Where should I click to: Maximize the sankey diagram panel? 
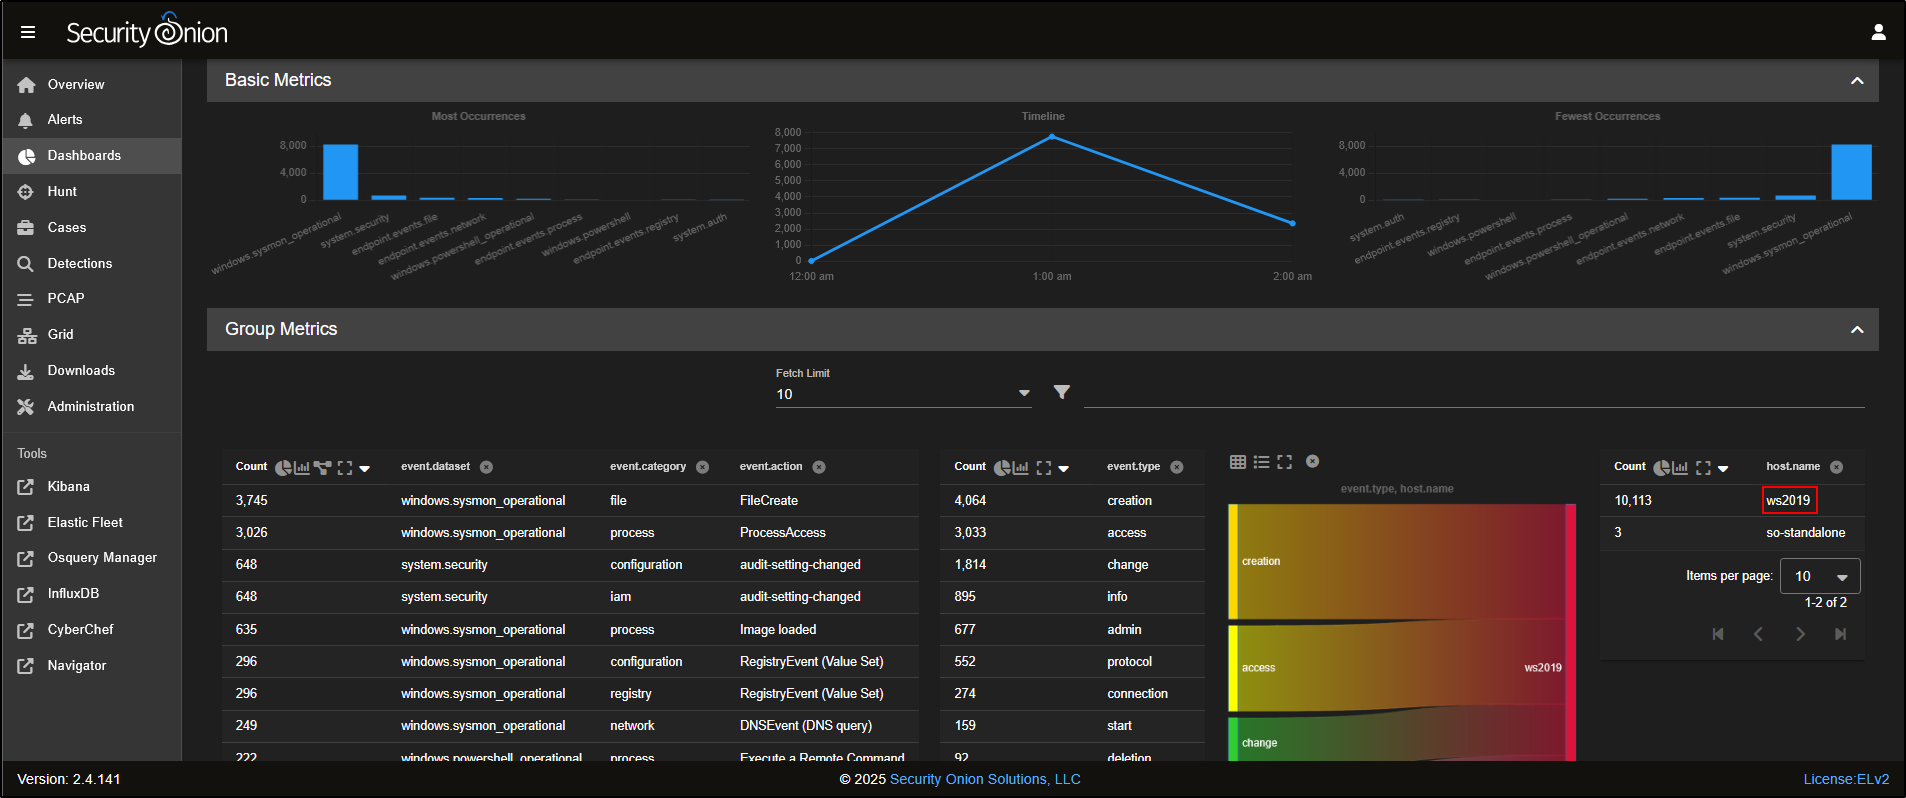[x=1285, y=462]
